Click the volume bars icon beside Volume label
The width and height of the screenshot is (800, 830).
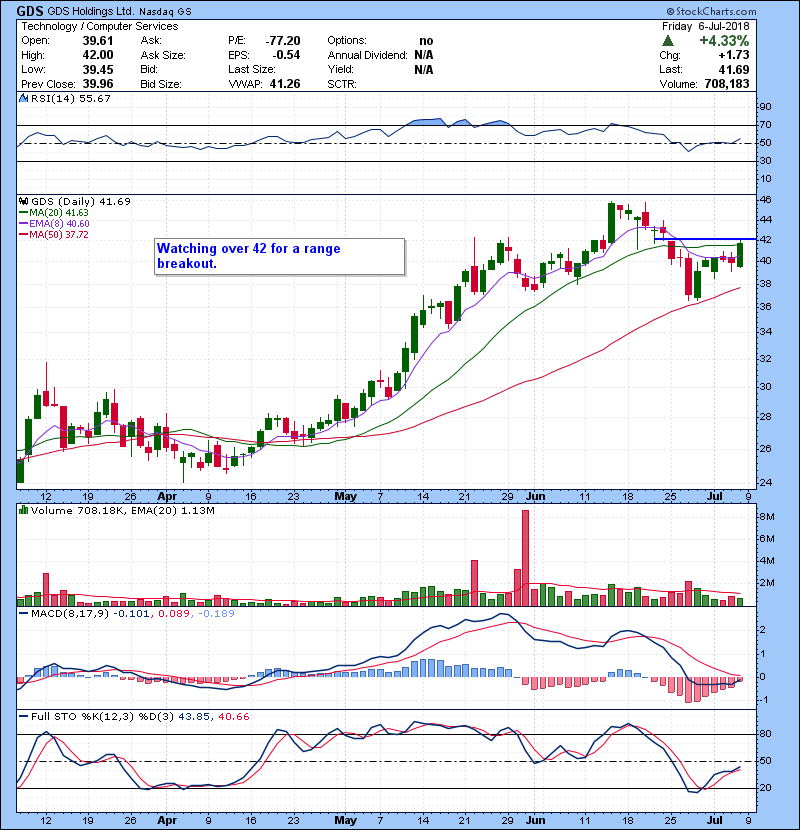coord(23,510)
